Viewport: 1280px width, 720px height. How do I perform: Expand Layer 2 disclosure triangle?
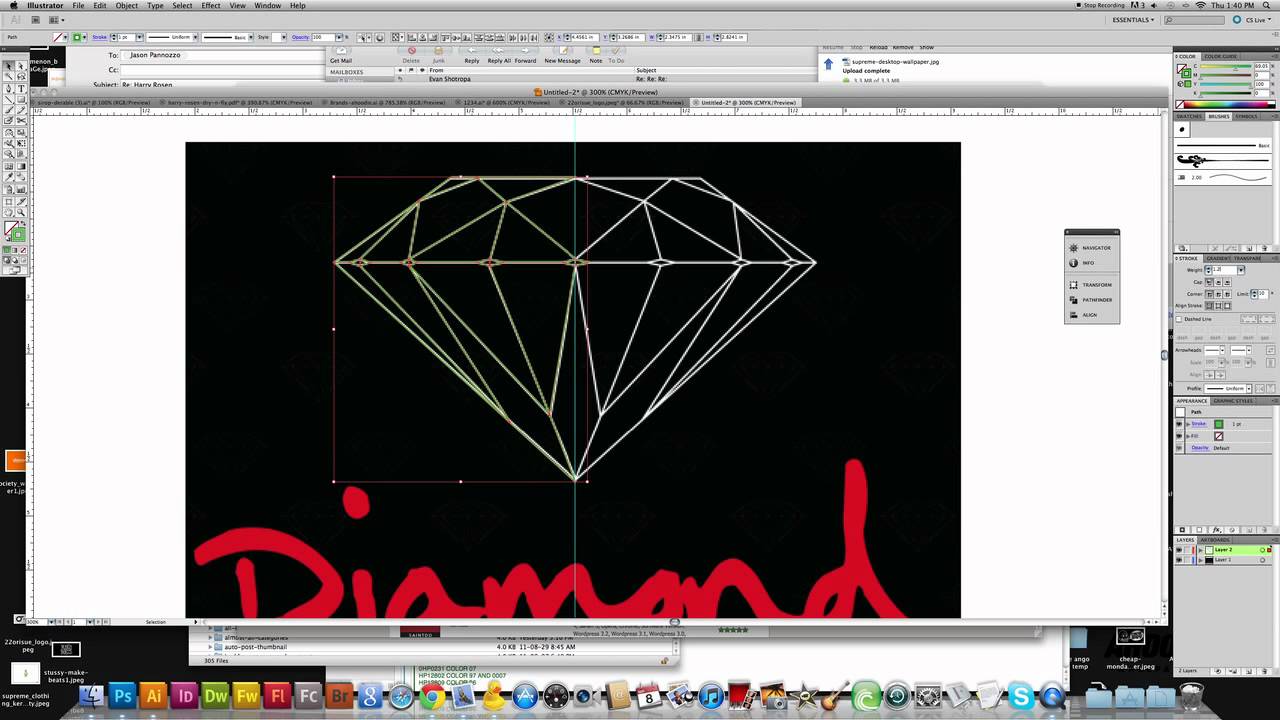tap(1200, 550)
